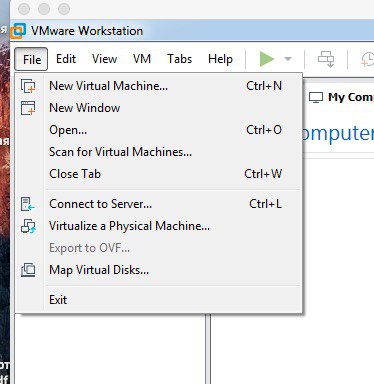
Task: Open the power options dropdown arrow
Action: (x=288, y=59)
